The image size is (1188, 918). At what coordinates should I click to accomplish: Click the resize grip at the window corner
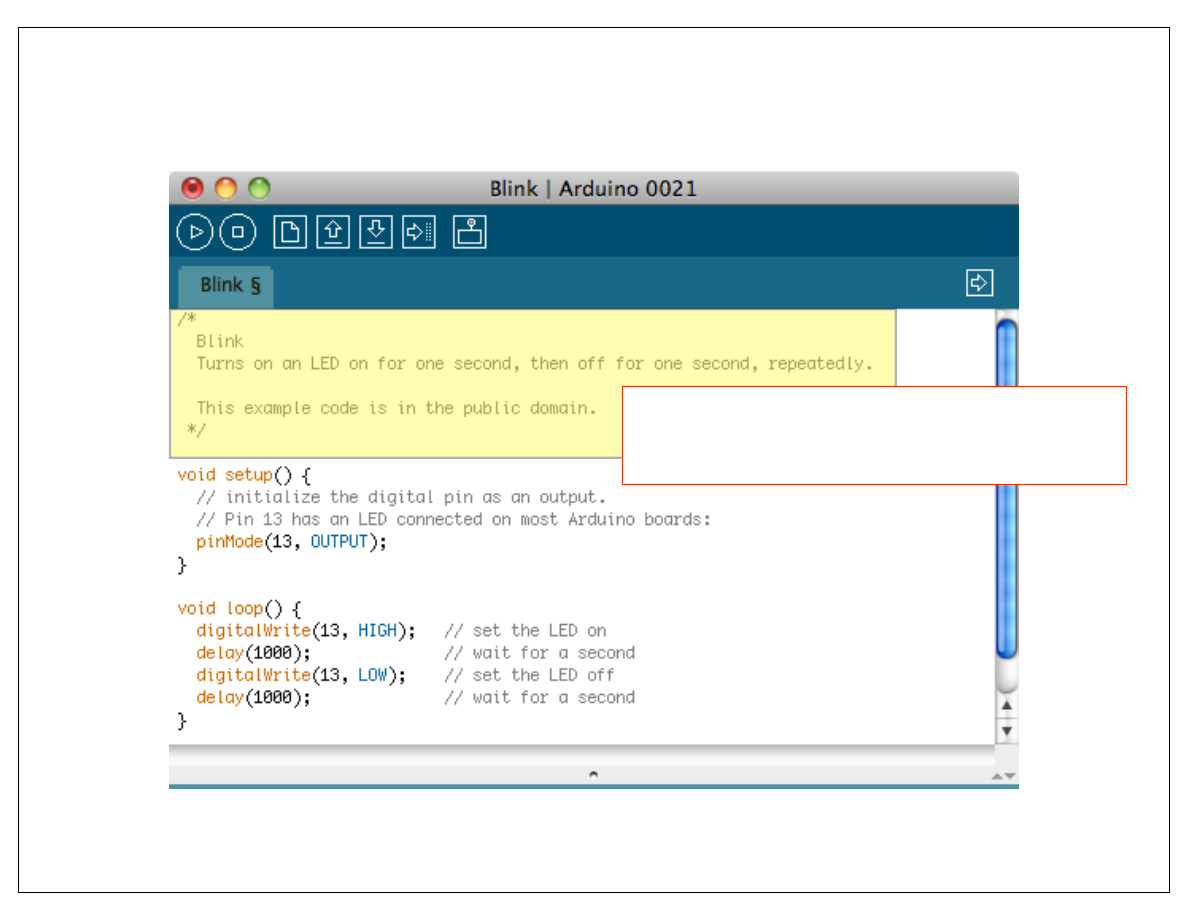(x=1004, y=776)
